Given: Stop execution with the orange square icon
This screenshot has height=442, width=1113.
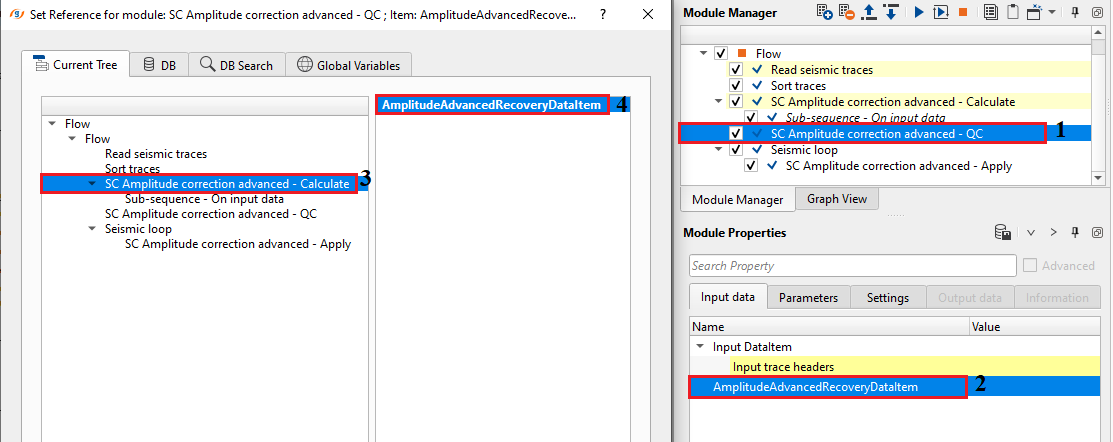Looking at the screenshot, I should [963, 12].
